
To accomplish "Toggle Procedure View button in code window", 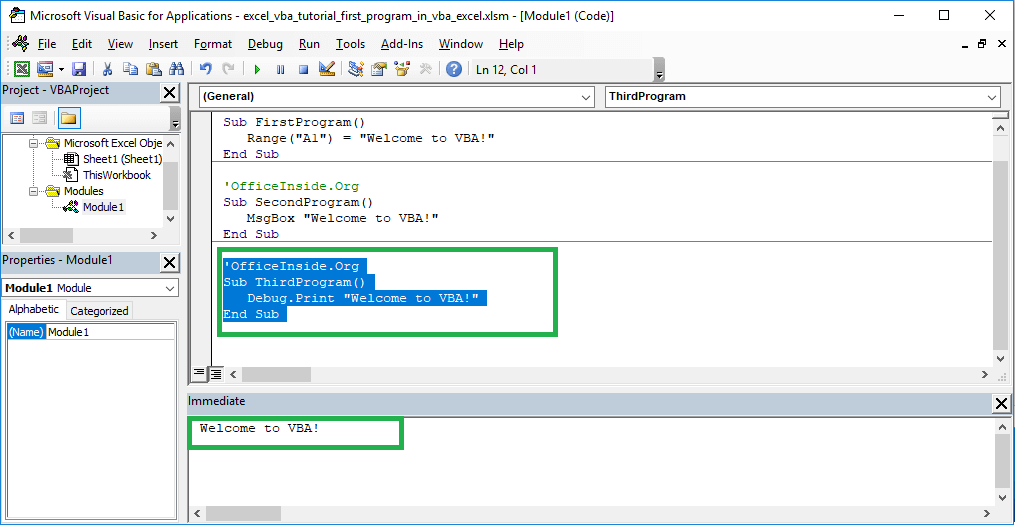I will [x=199, y=374].
